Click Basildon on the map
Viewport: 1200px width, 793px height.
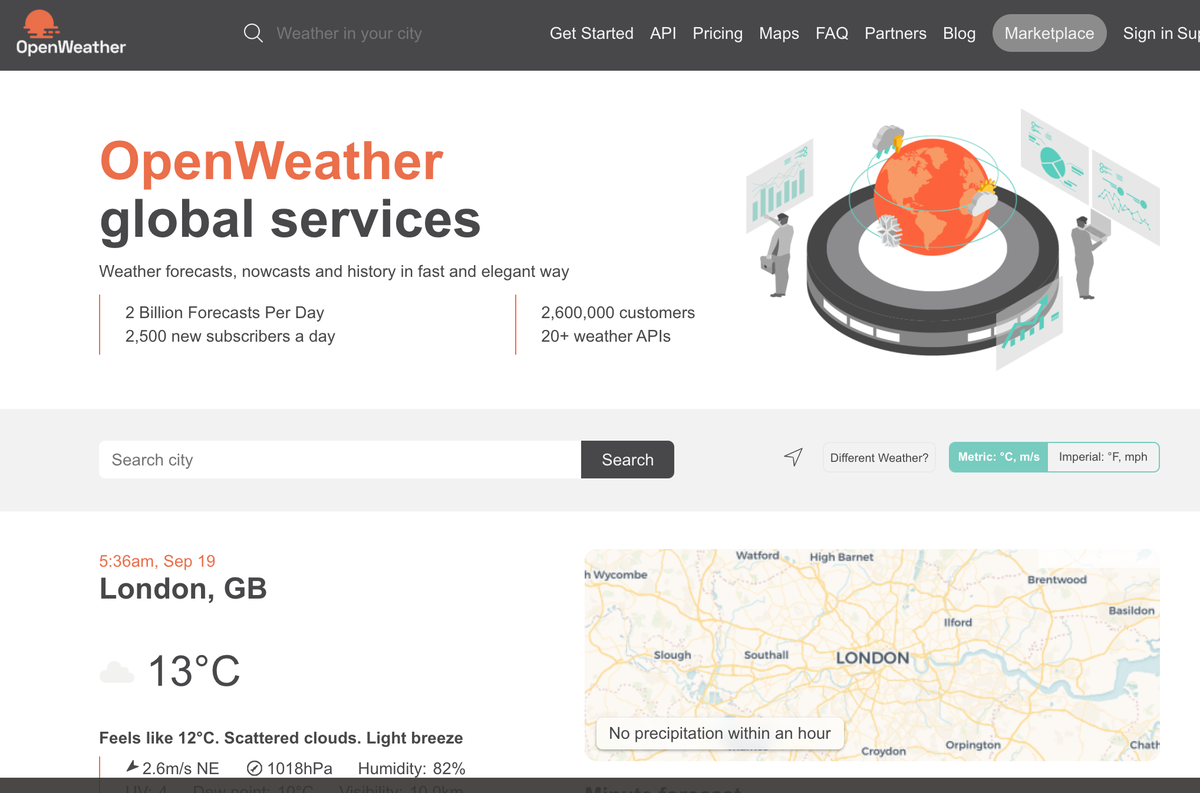coord(1132,610)
